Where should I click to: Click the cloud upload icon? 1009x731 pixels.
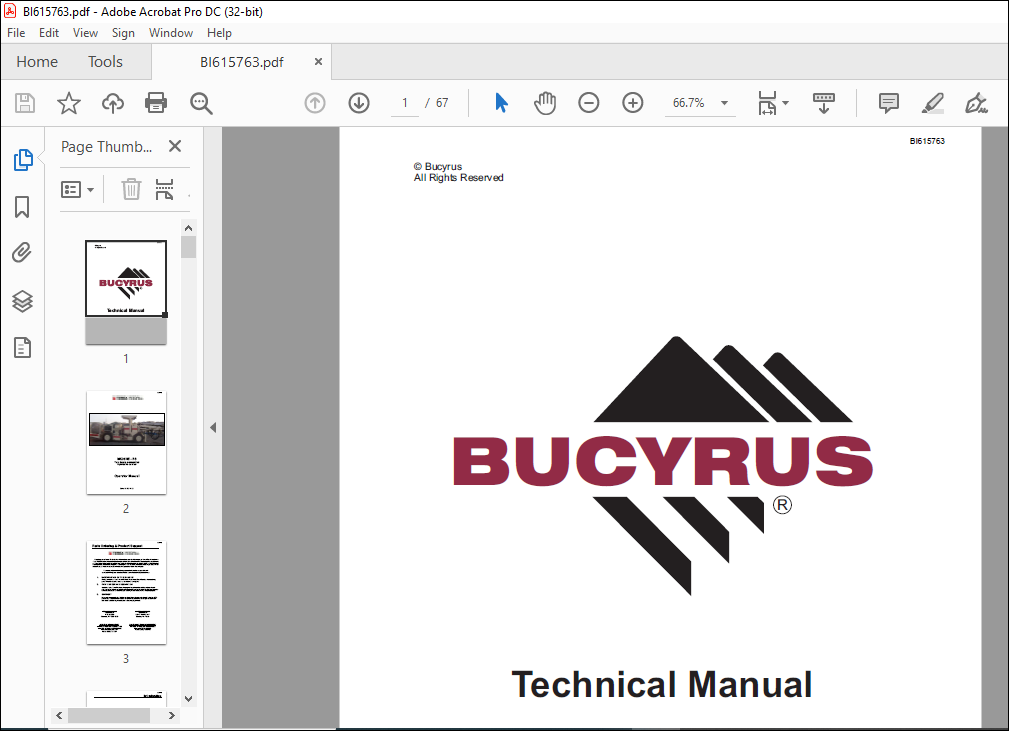point(113,103)
